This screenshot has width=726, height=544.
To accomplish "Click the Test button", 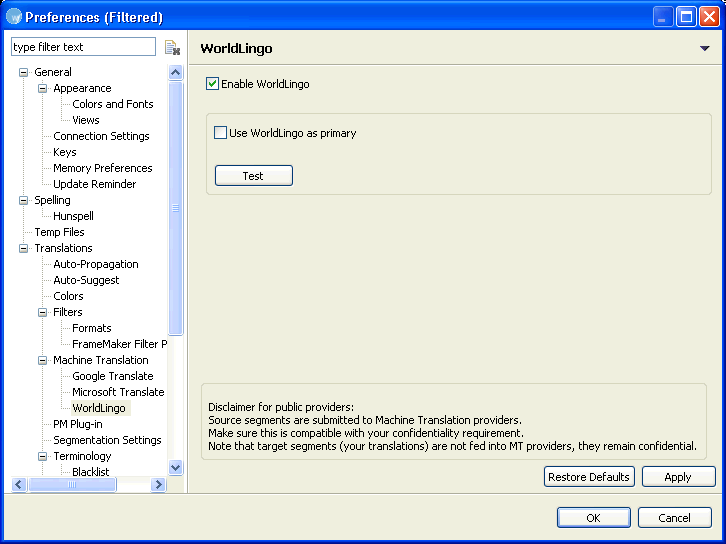I will point(254,175).
